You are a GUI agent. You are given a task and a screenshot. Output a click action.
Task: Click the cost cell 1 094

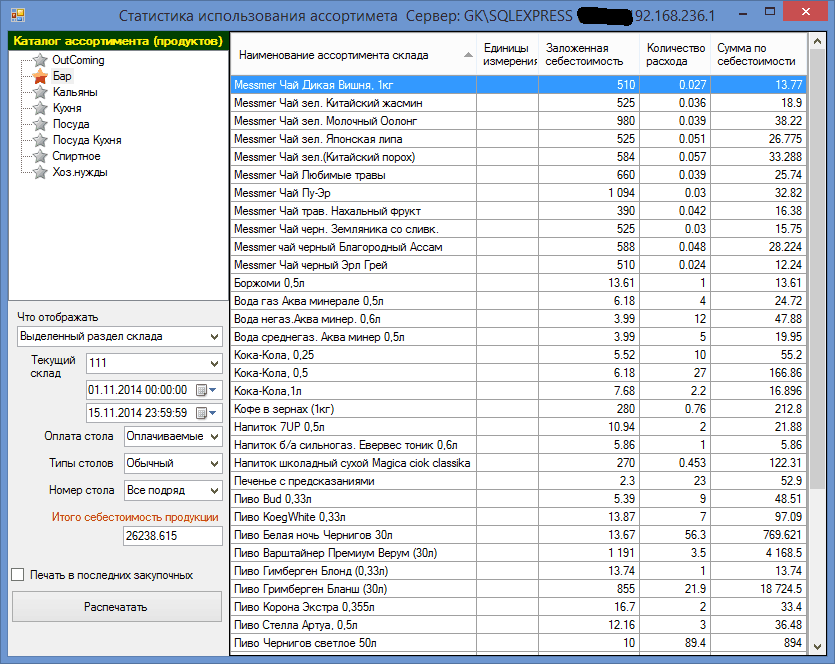tap(589, 193)
